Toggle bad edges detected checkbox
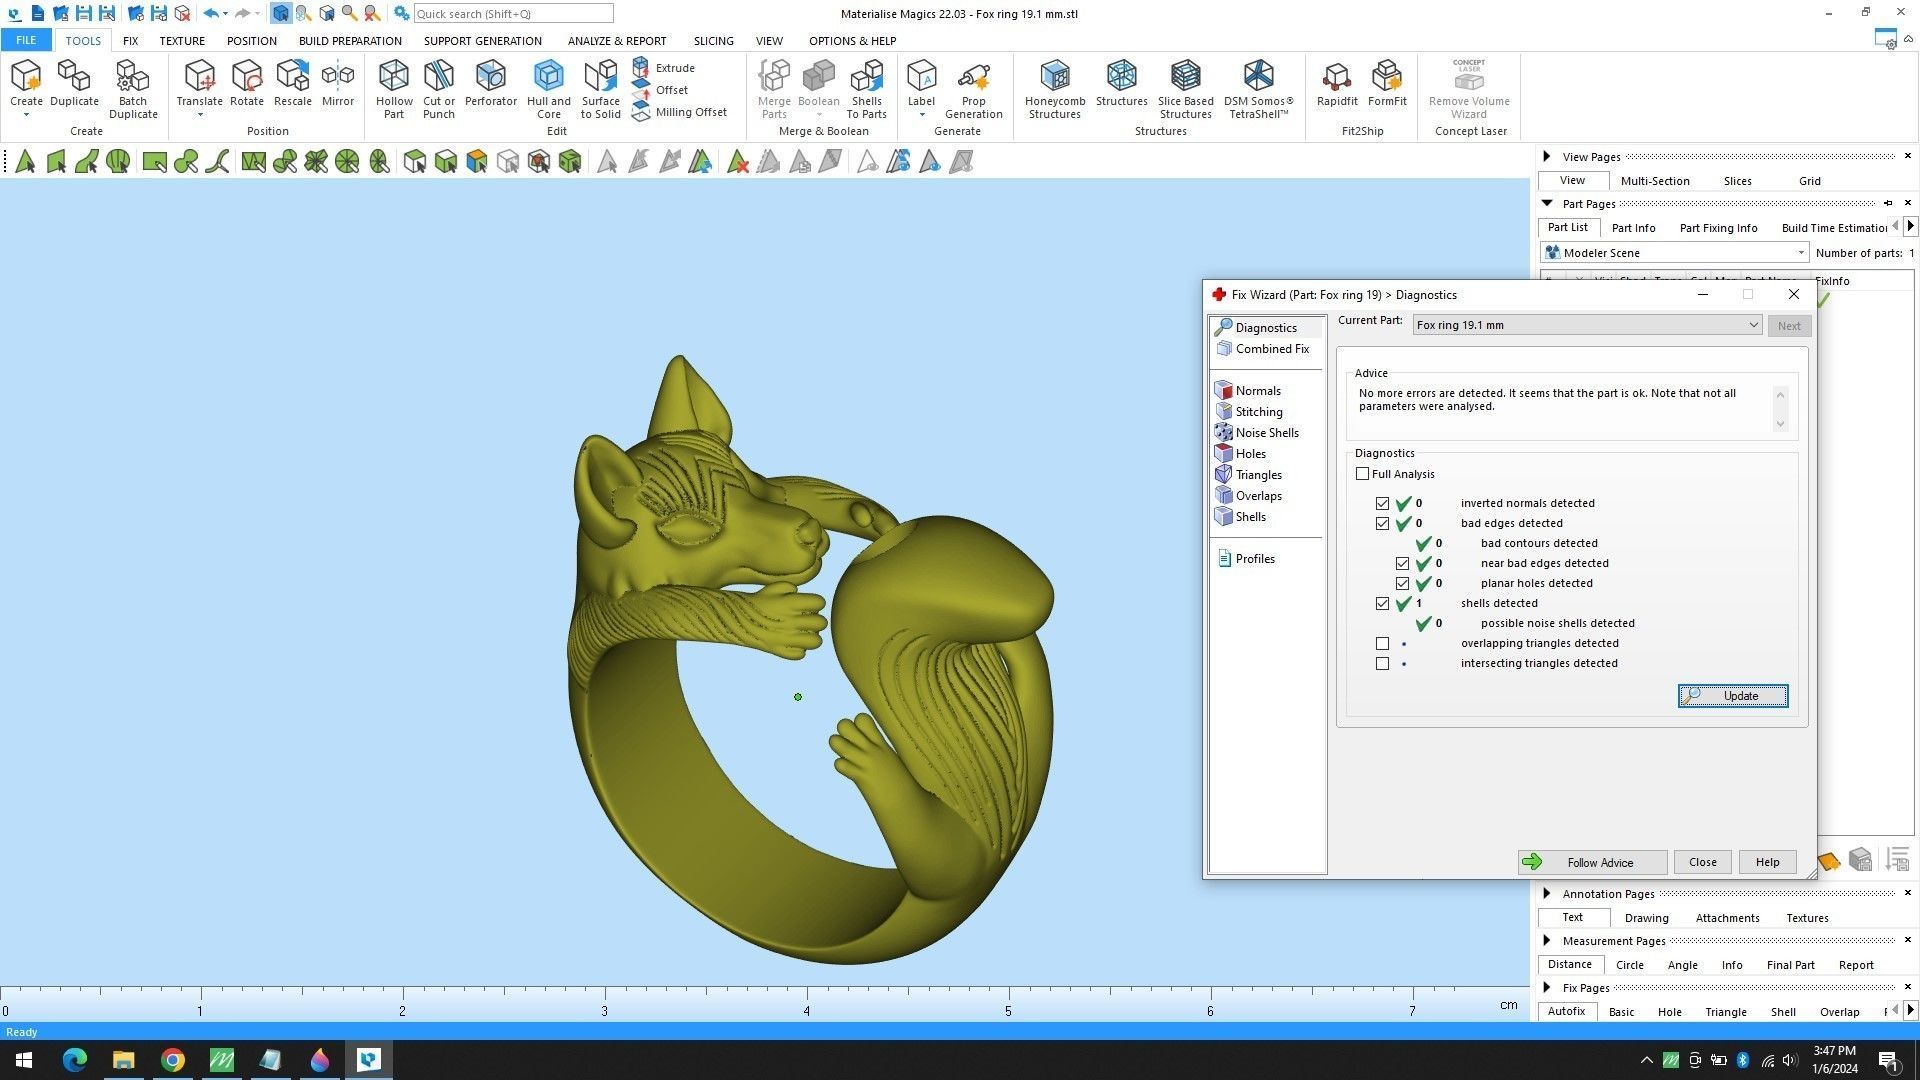Image resolution: width=1920 pixels, height=1080 pixels. [x=1382, y=523]
